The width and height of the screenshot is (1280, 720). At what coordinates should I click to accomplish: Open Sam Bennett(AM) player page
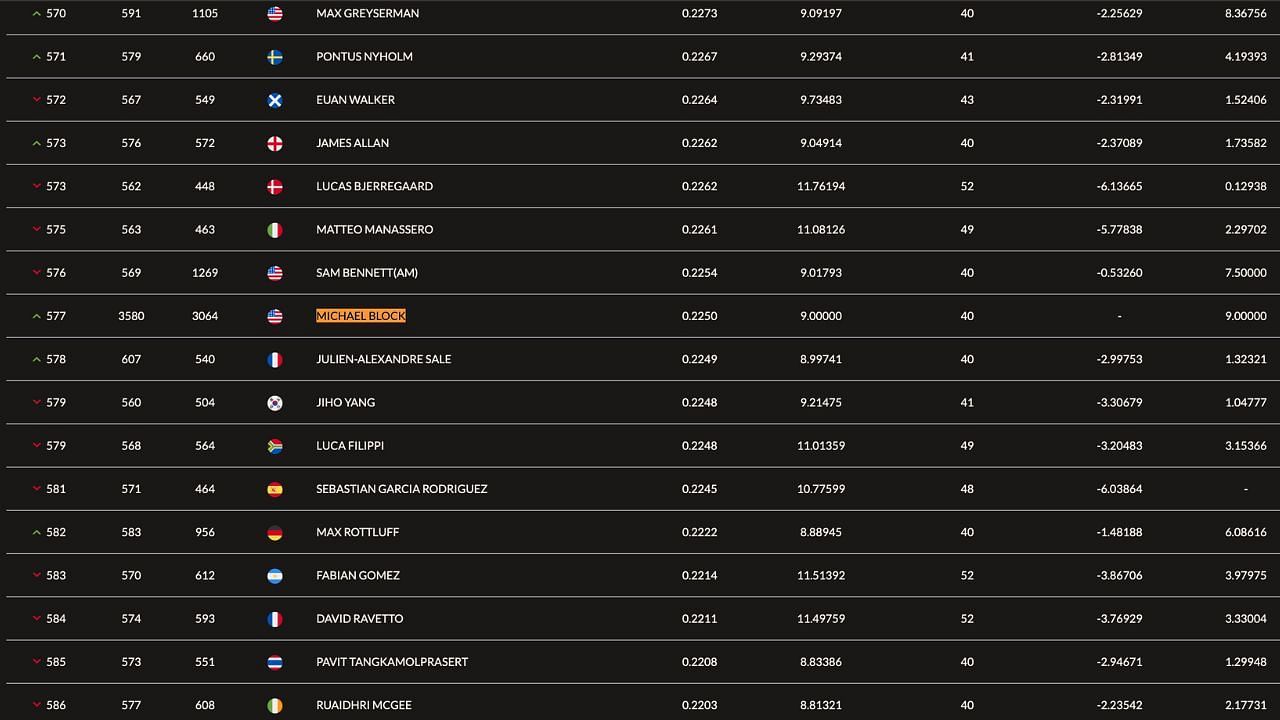point(367,273)
